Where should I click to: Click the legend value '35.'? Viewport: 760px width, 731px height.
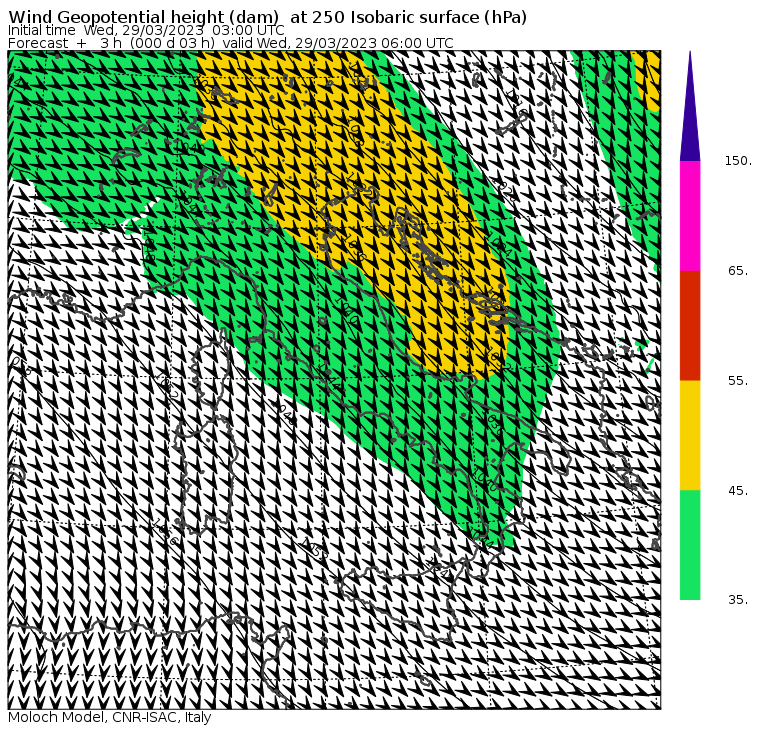point(739,600)
